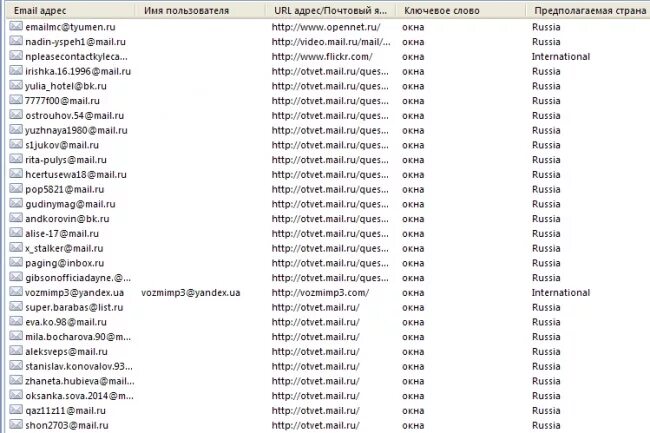Select email pop5821@mail.ru
Viewport: 650px width, 433px height.
click(64, 189)
